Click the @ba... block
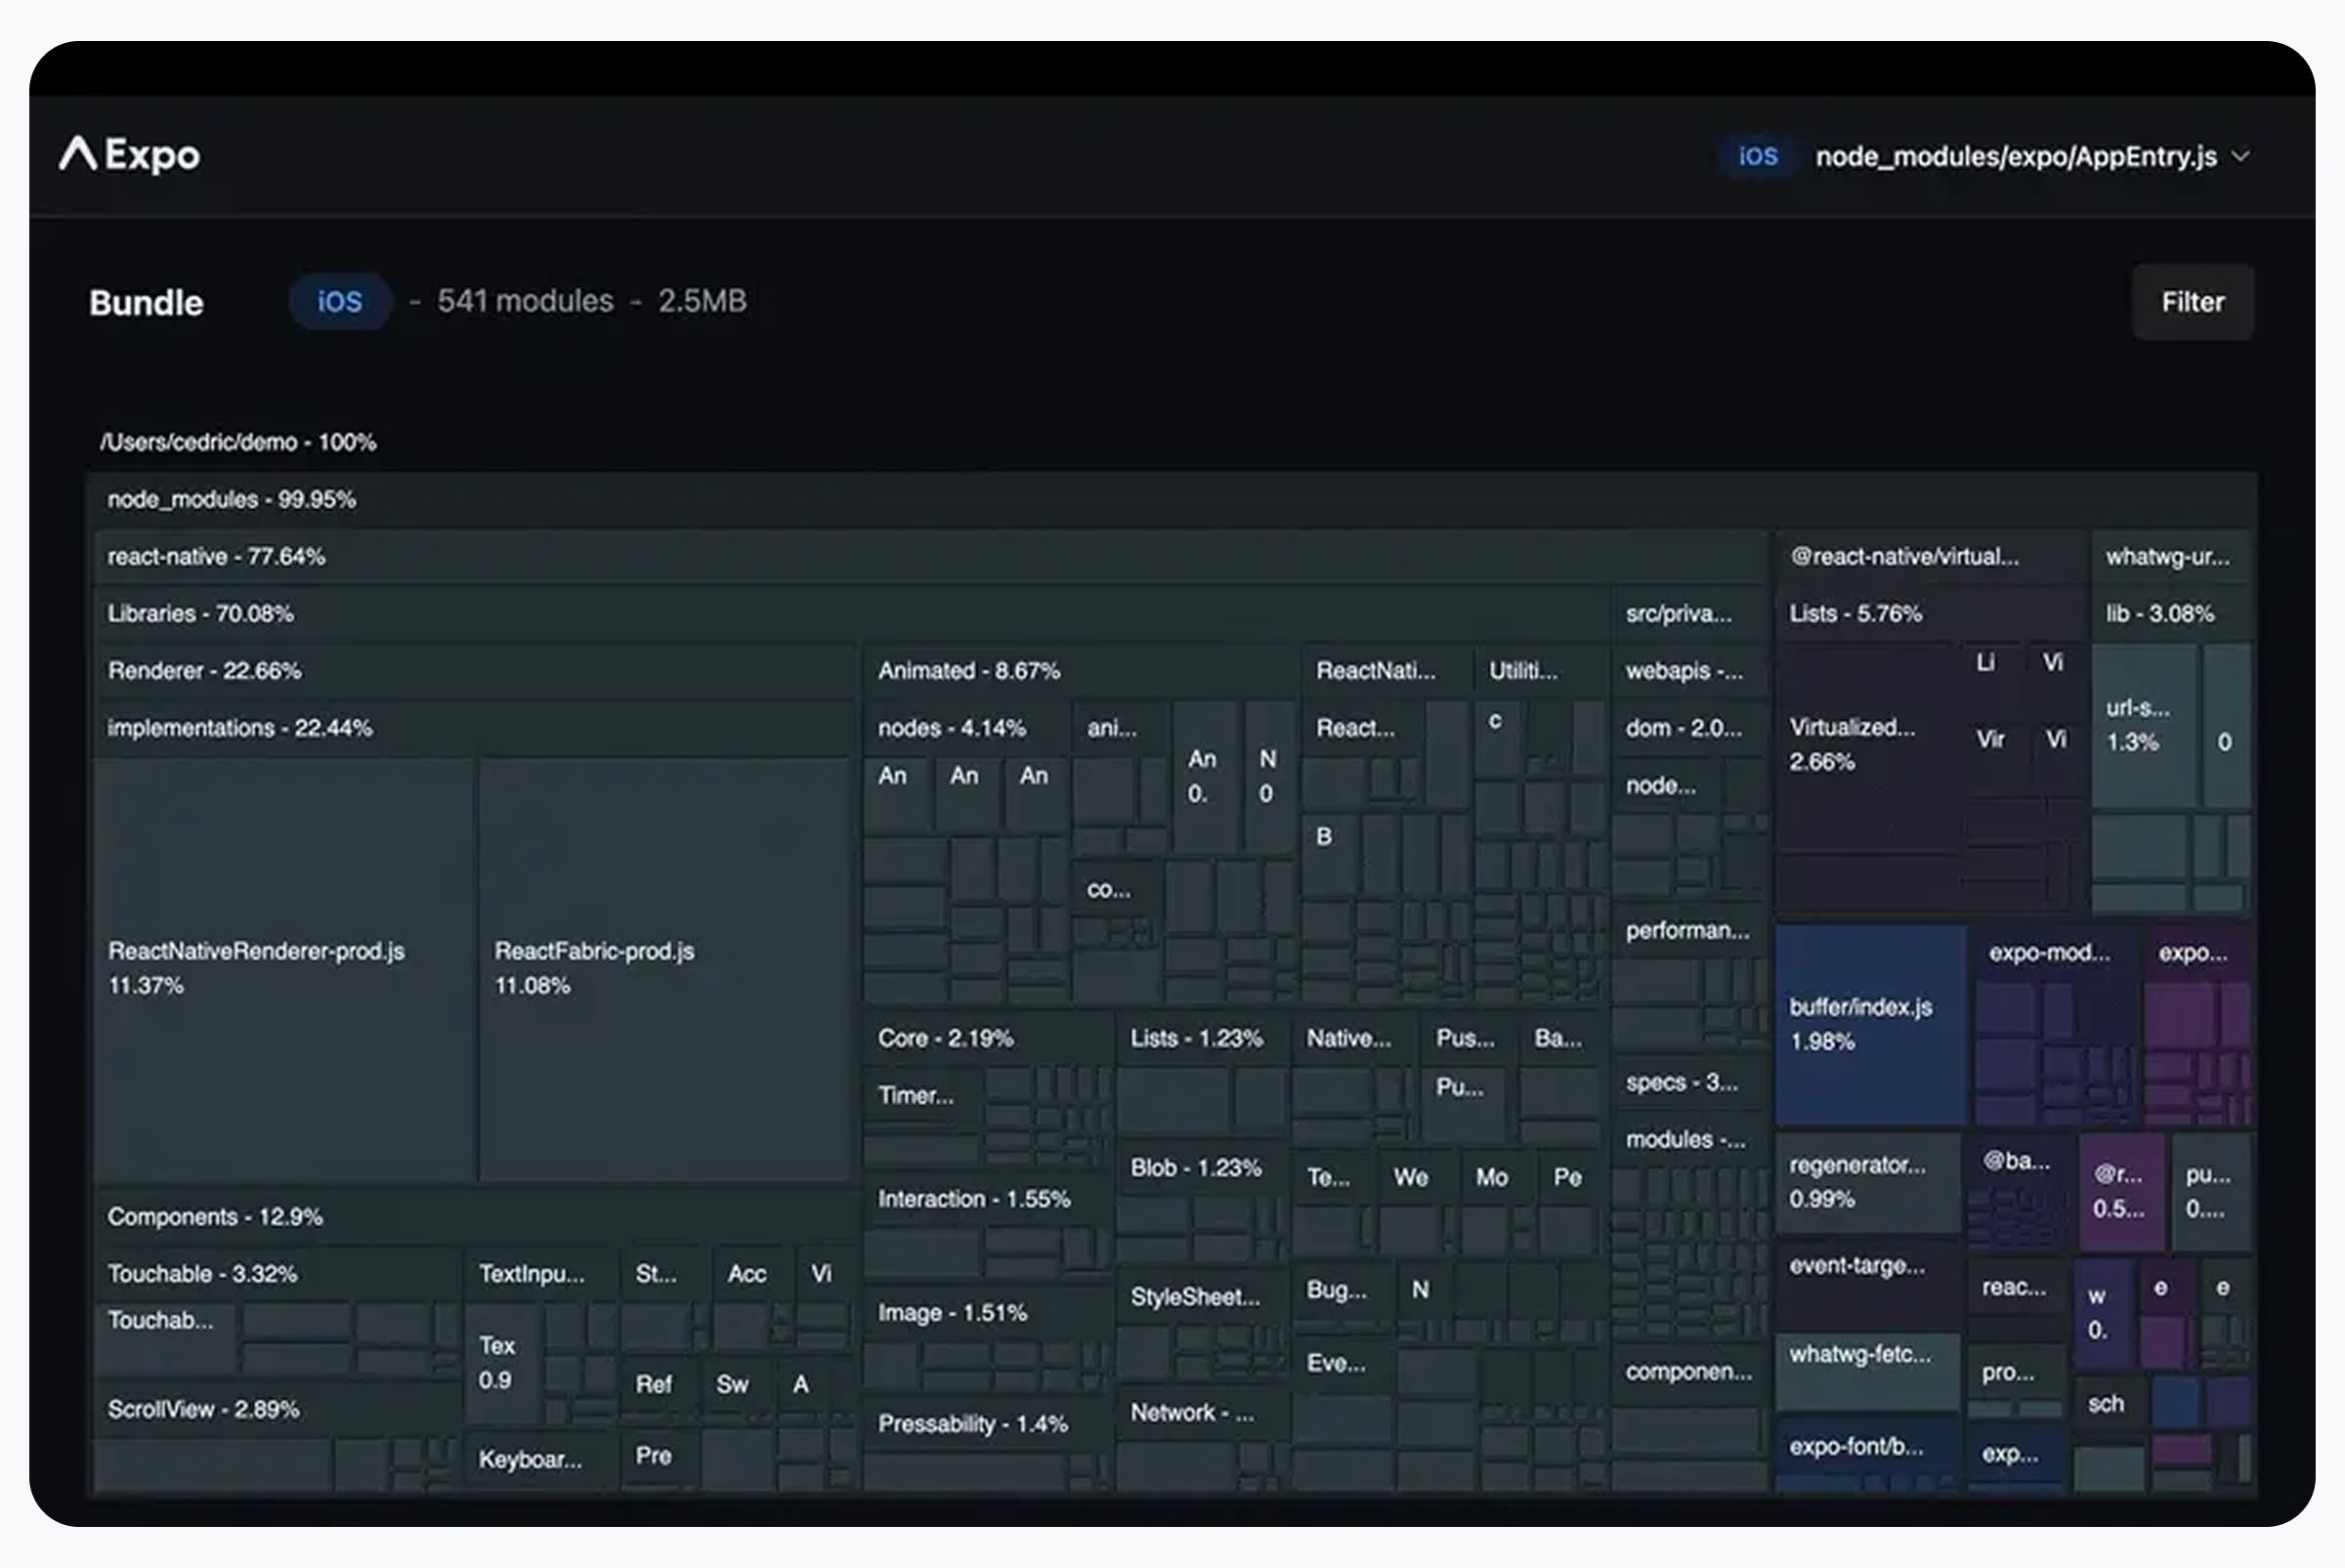The image size is (2345, 1568). (x=2018, y=1161)
